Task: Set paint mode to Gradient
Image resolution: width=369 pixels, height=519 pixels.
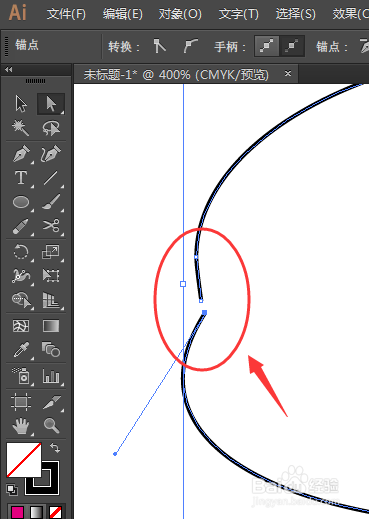Action: click(36, 512)
